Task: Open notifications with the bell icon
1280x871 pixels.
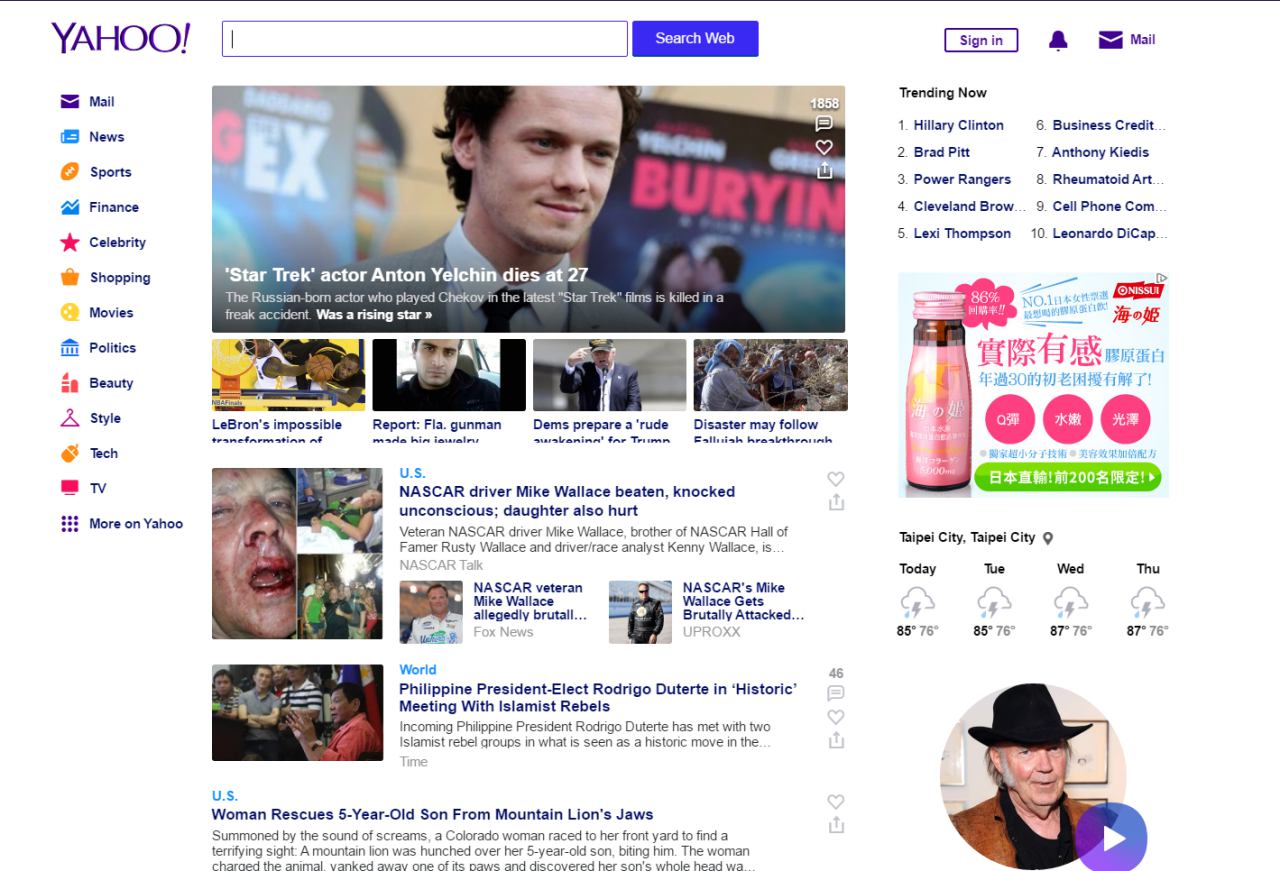Action: (1058, 40)
